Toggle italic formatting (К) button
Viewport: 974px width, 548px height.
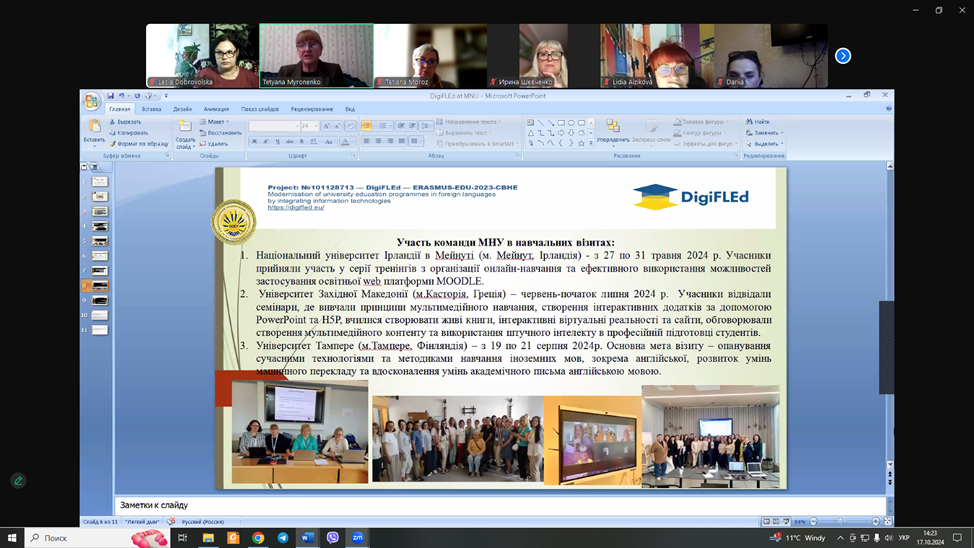click(x=266, y=142)
